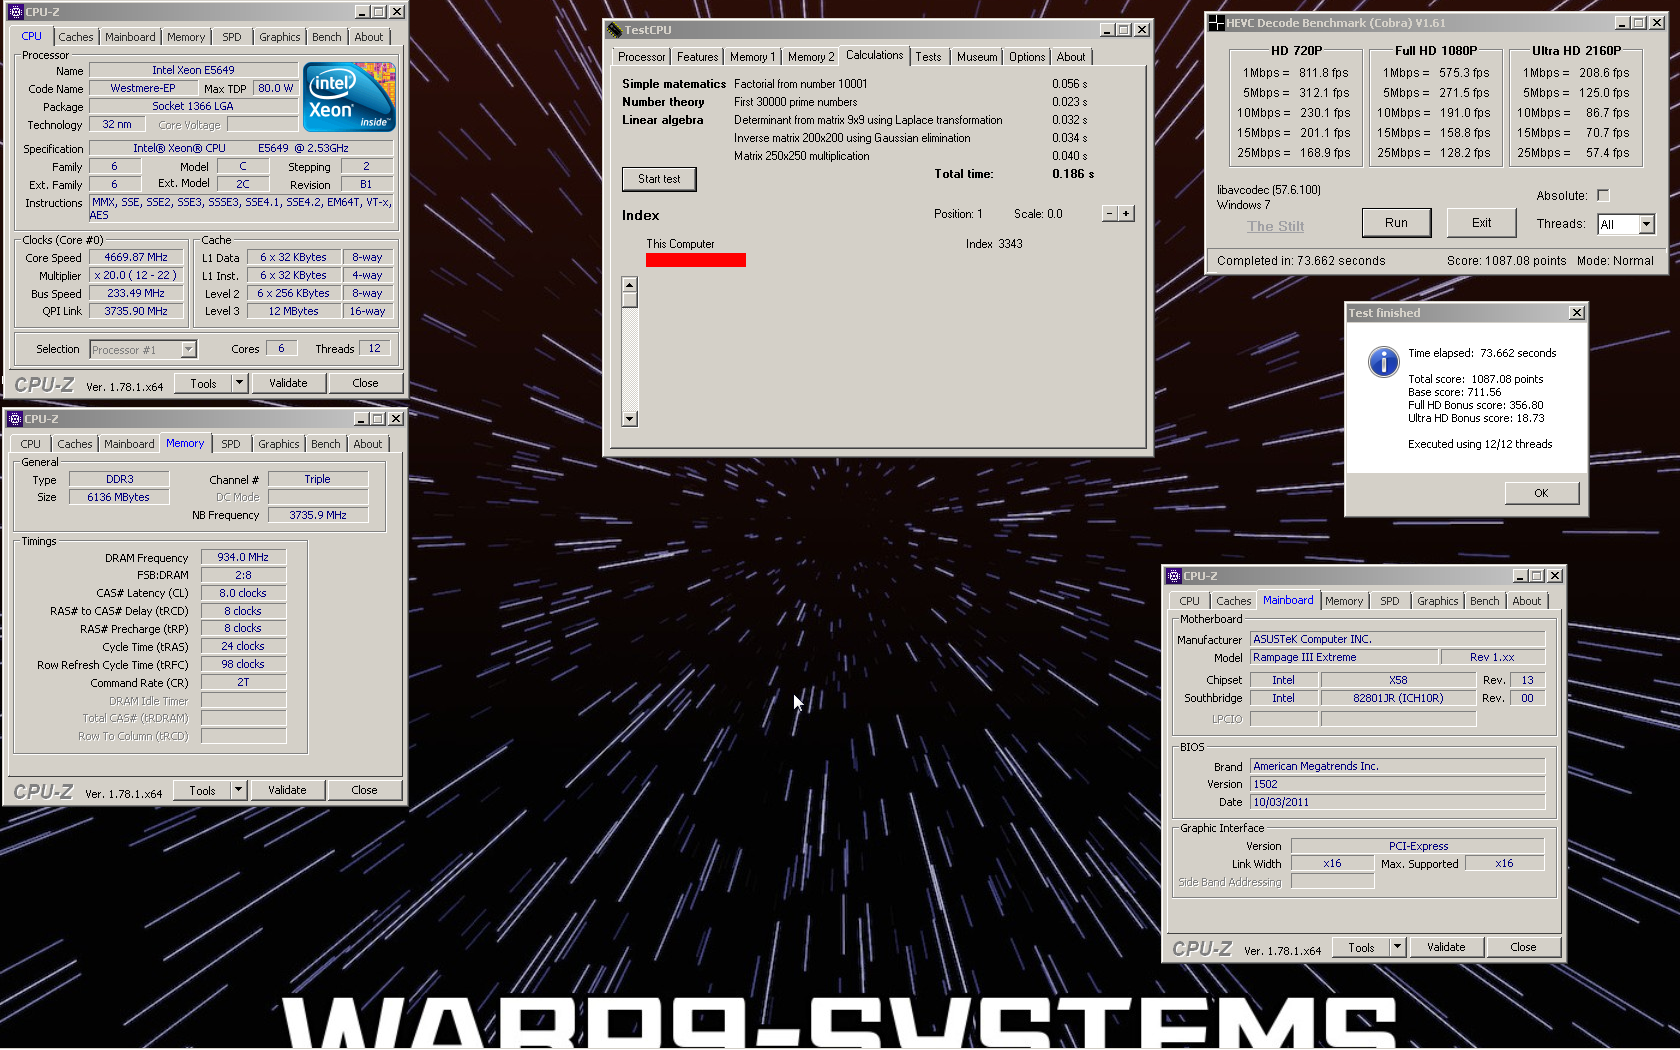Open SPD tab in CPU-Z CPU window
1680x1050 pixels.
tap(232, 37)
